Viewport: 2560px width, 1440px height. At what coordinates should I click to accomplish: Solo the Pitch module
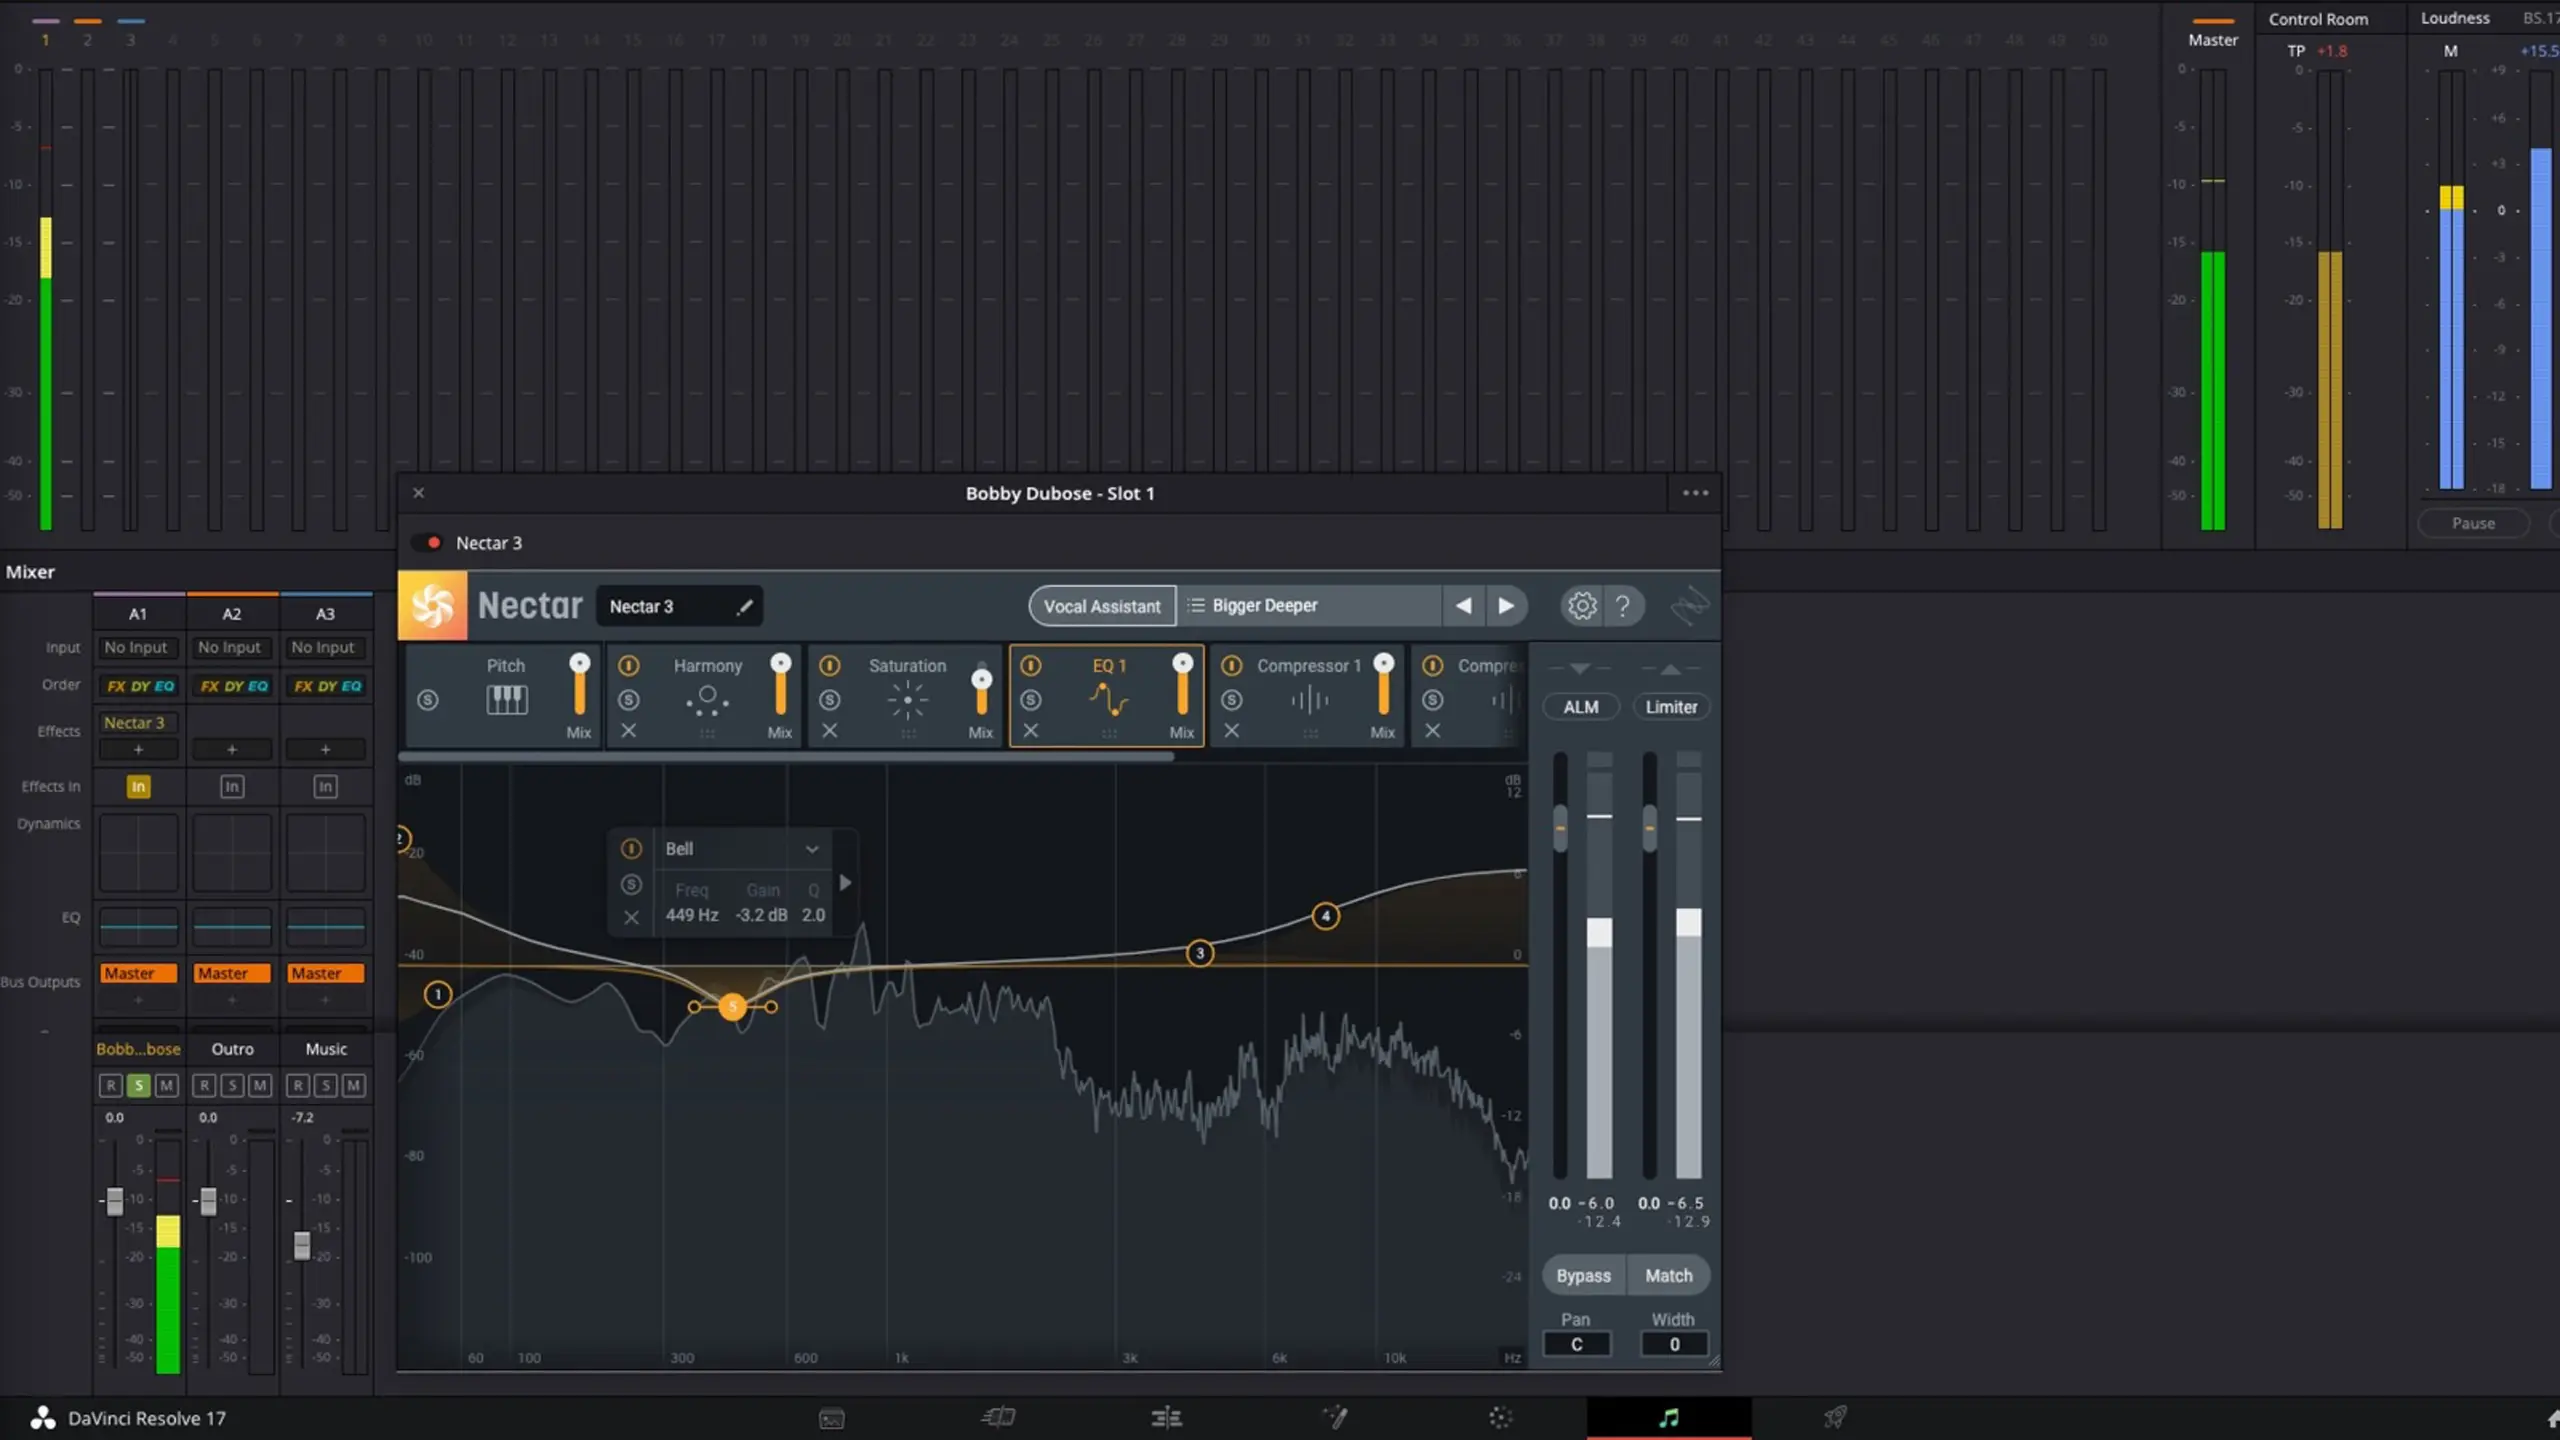pos(428,700)
